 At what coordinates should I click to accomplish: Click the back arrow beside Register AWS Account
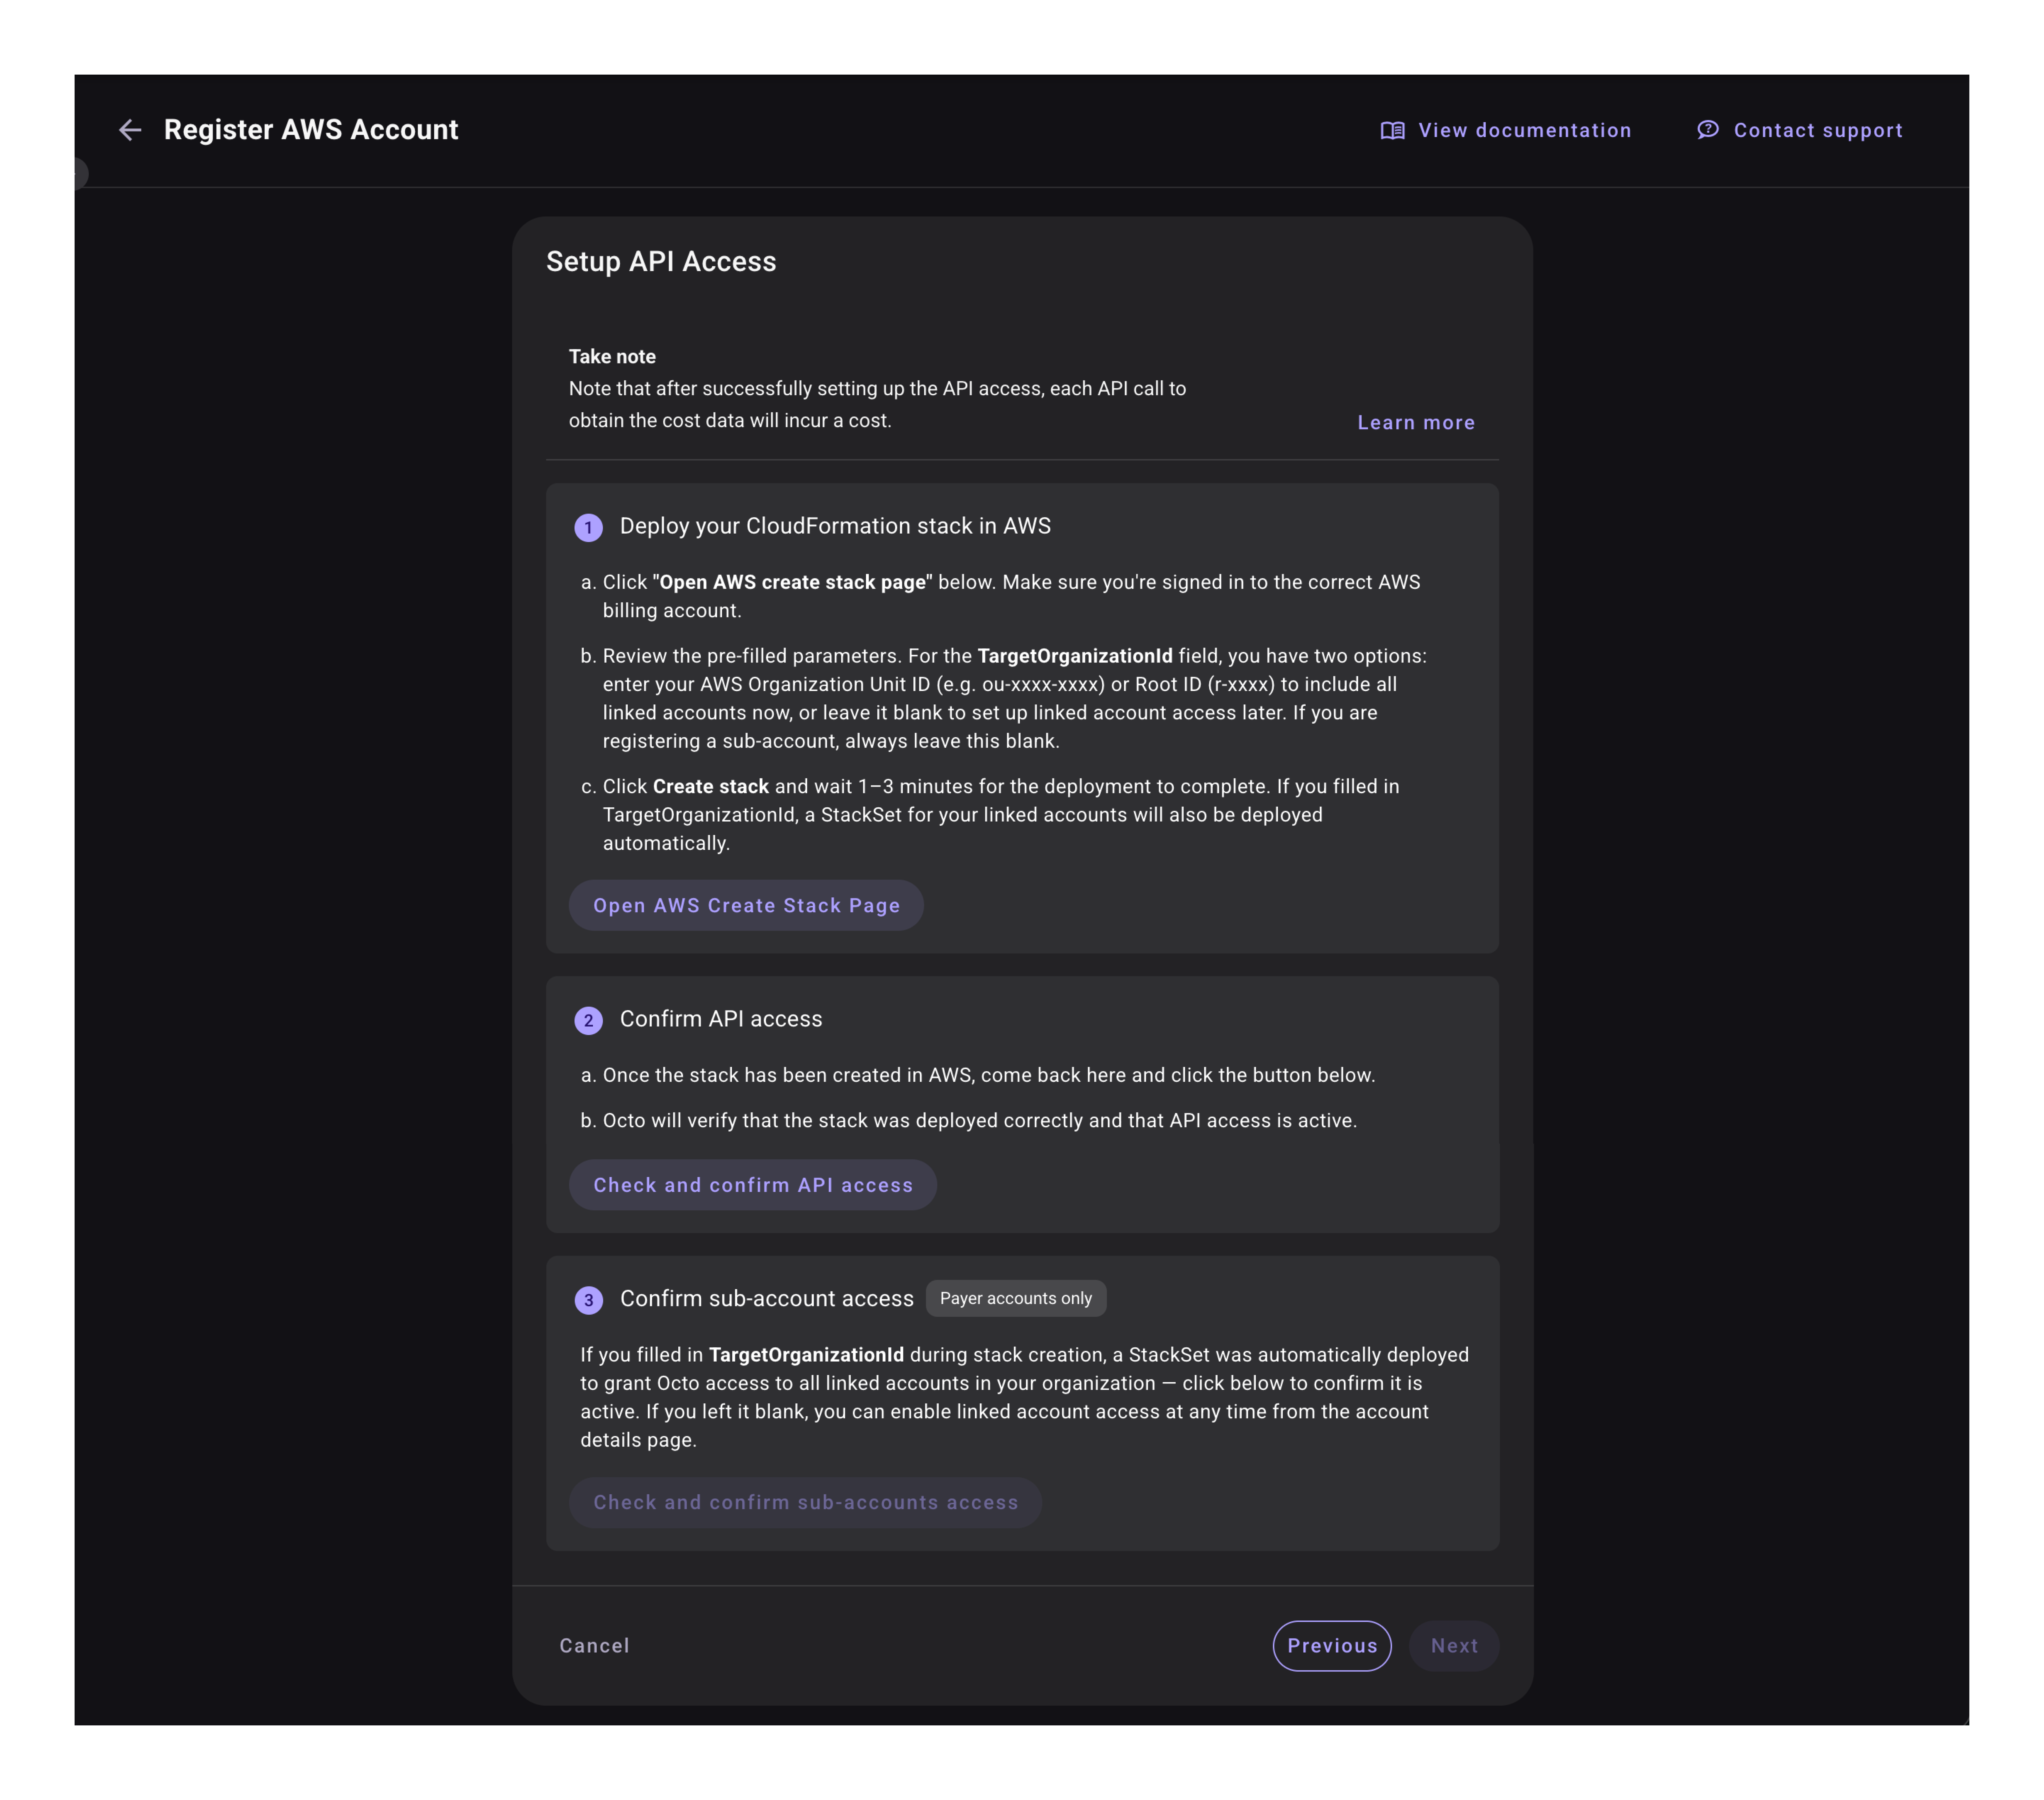point(130,130)
